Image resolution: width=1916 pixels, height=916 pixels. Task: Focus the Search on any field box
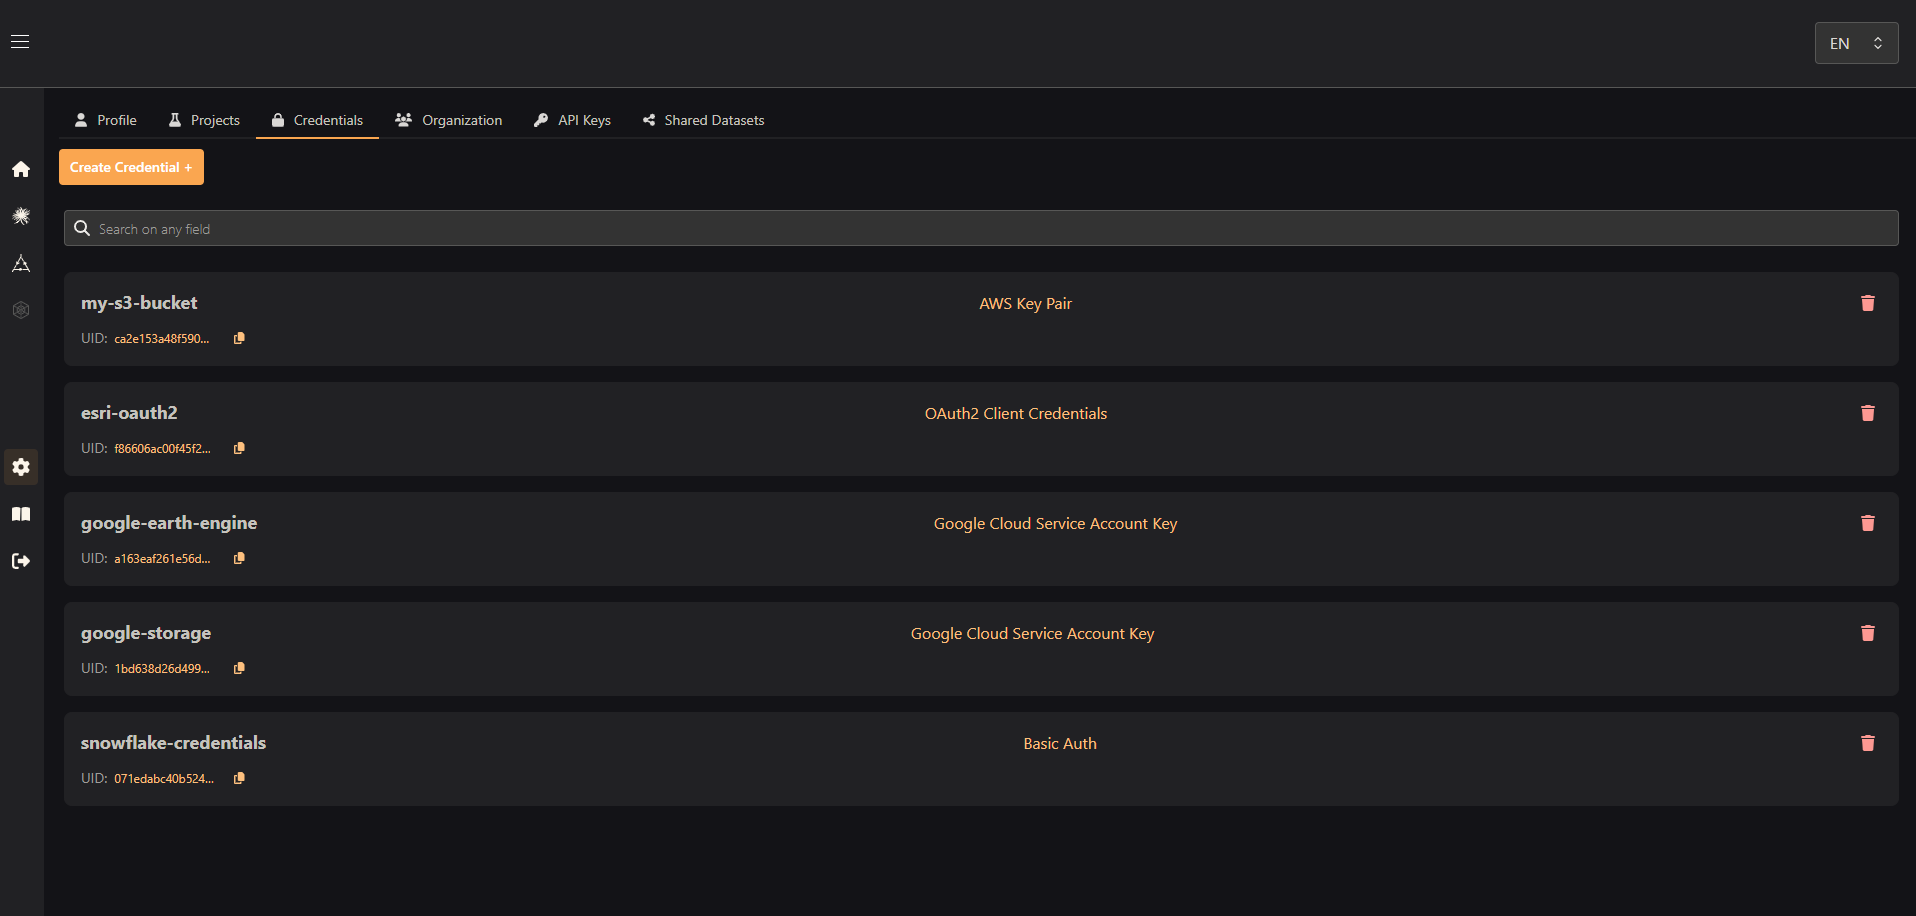[981, 228]
